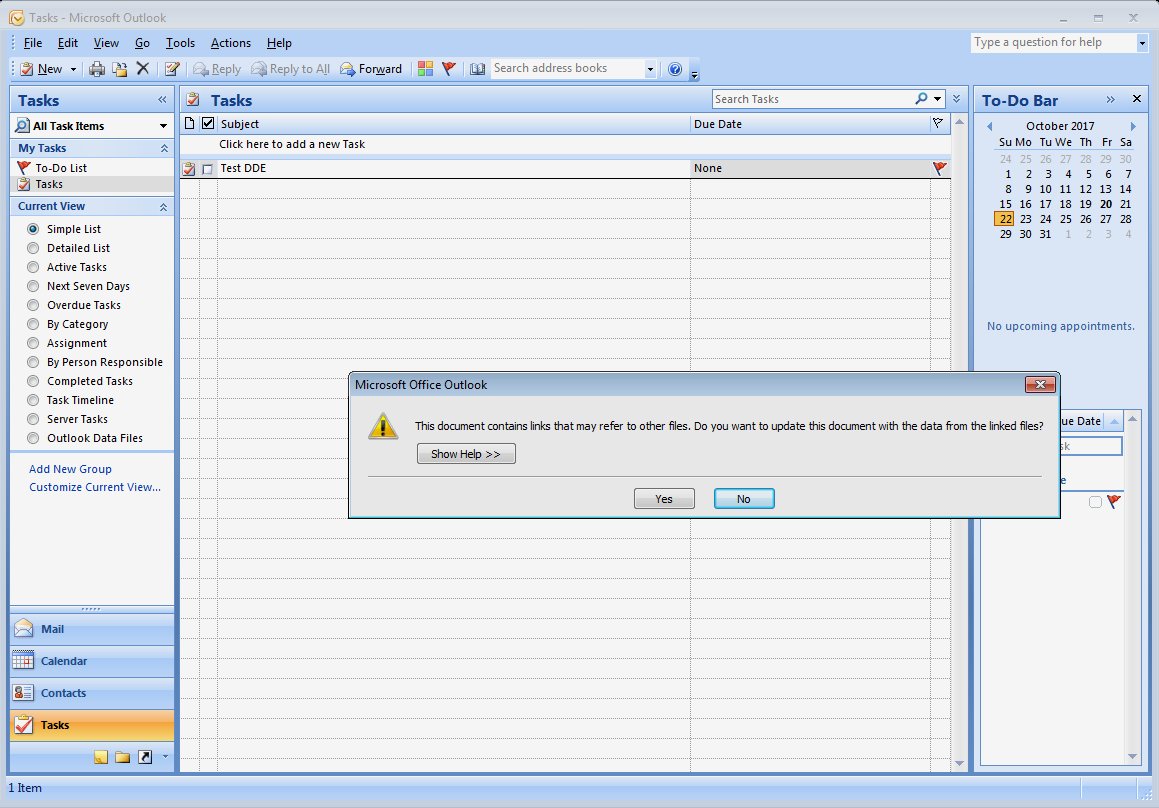Click the Categorize colored squares icon
Viewport: 1159px width, 808px height.
click(425, 69)
